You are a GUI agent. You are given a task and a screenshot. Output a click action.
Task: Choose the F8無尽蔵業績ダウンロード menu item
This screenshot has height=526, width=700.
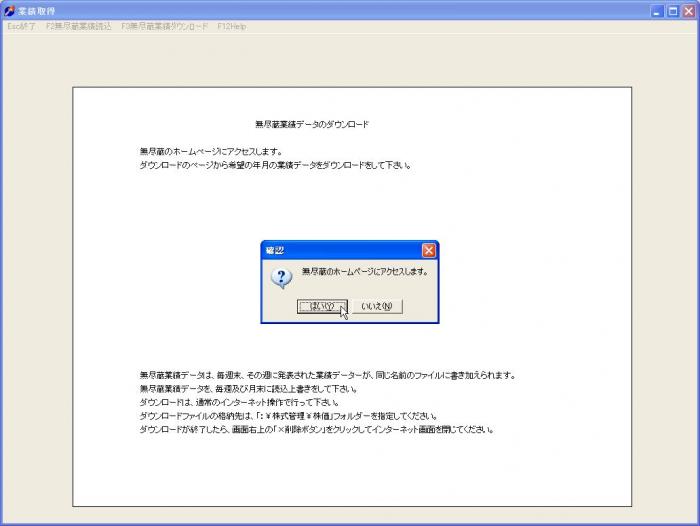pyautogui.click(x=164, y=26)
